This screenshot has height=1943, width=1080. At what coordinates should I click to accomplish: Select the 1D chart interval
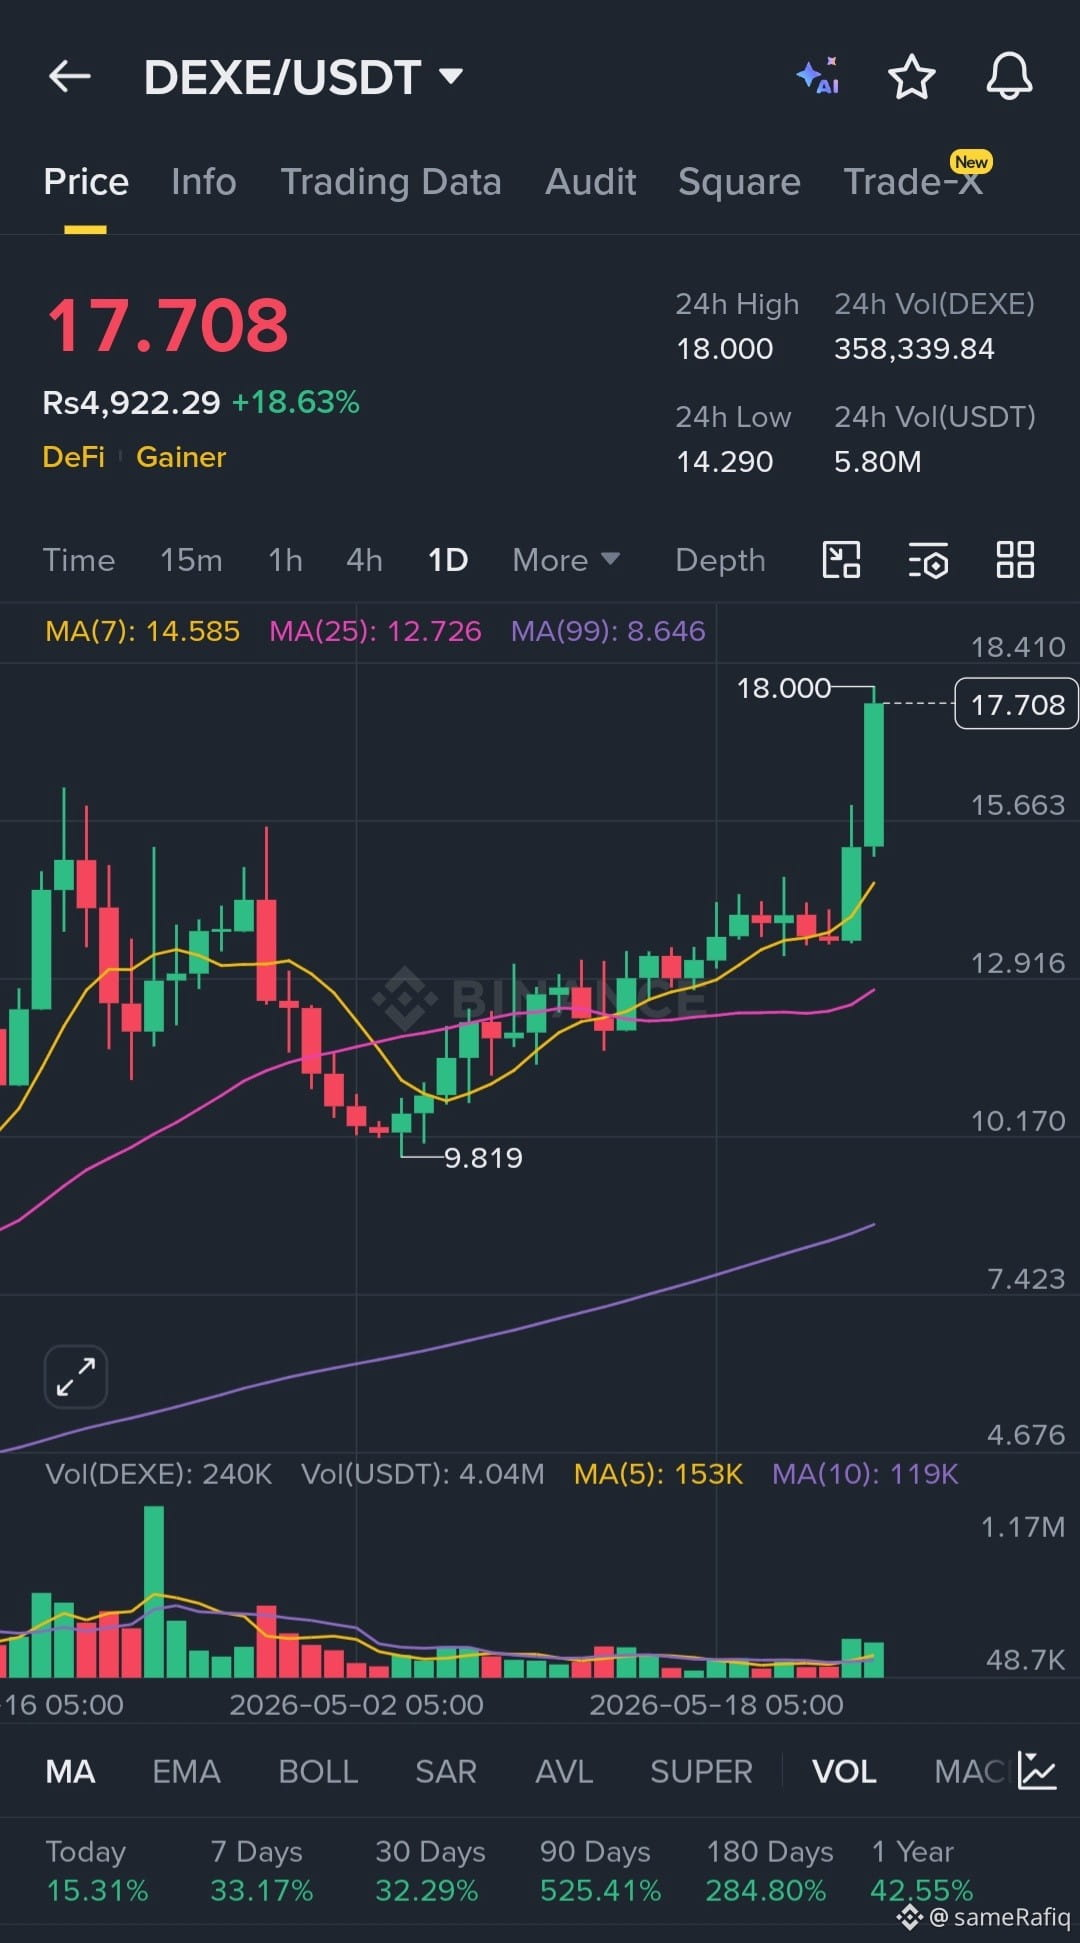(x=448, y=560)
